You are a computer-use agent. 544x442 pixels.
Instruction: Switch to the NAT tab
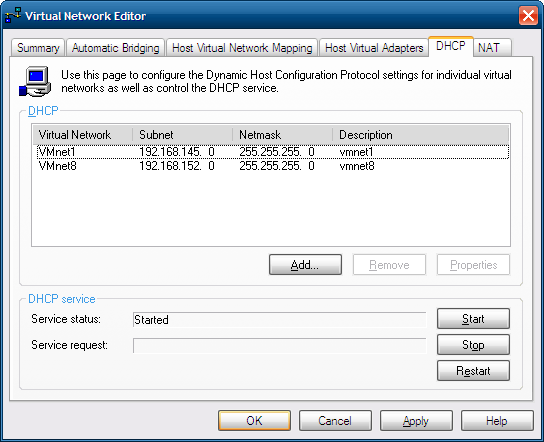(x=492, y=48)
